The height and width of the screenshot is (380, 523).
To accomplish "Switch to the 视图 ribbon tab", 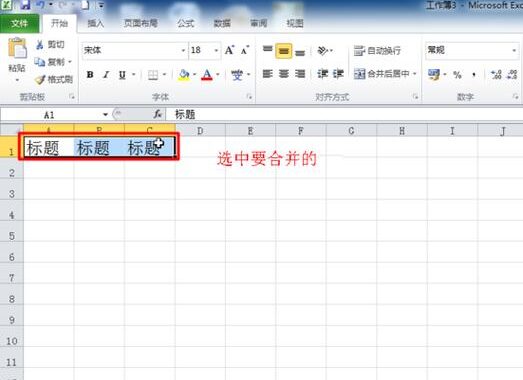I will point(295,23).
